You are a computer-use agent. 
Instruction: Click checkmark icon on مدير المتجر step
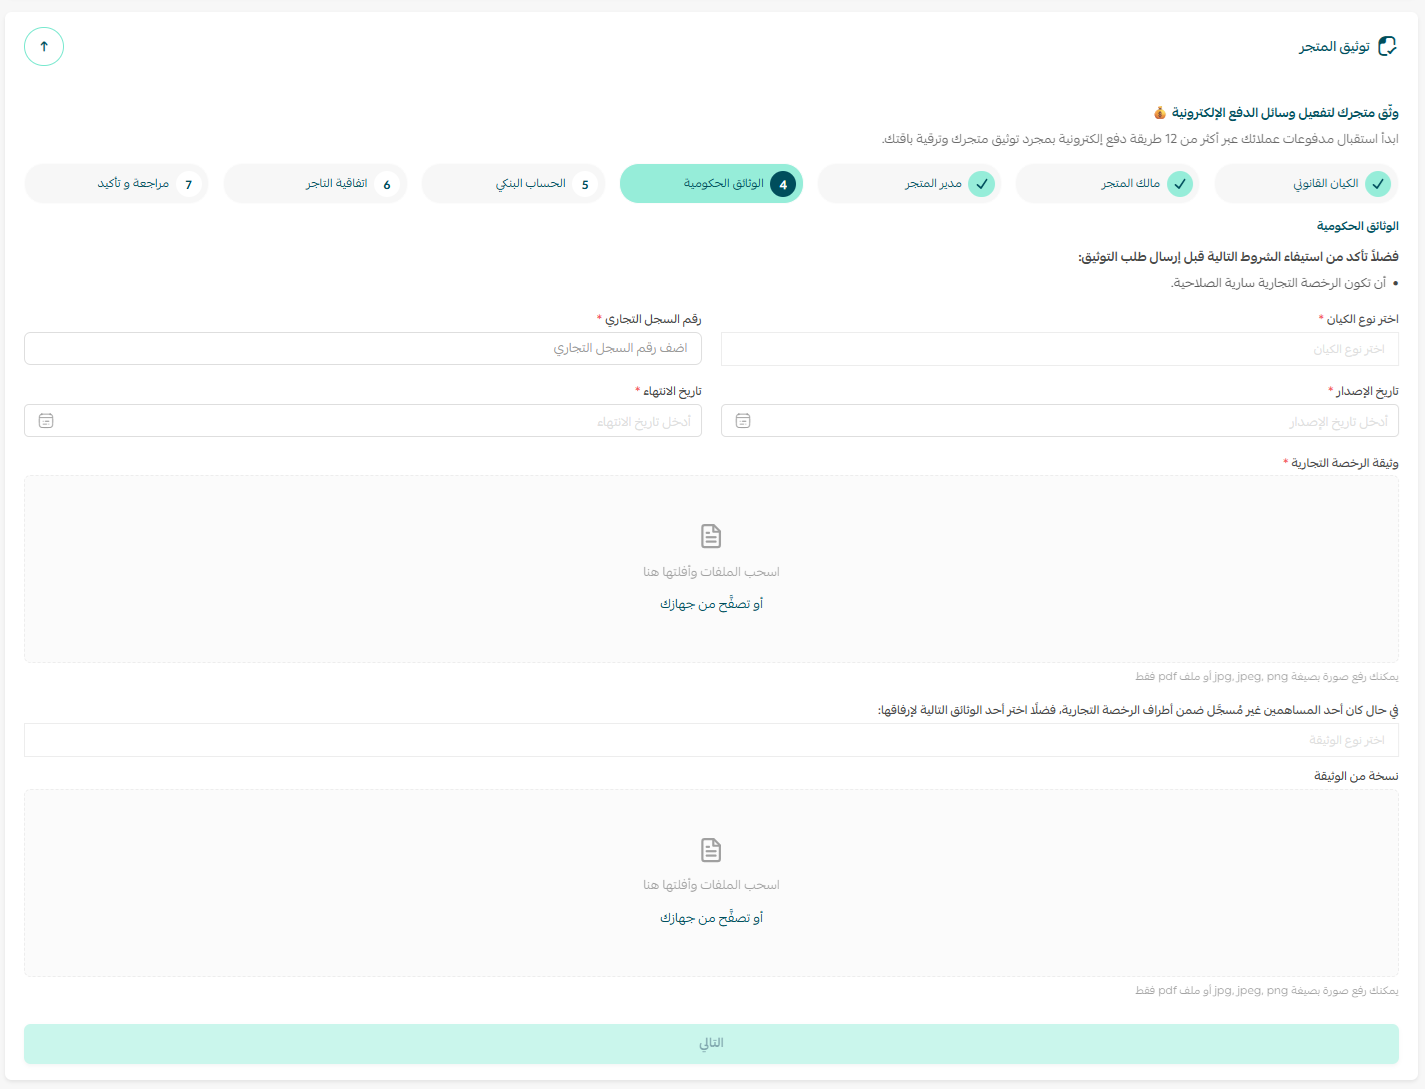pos(982,184)
